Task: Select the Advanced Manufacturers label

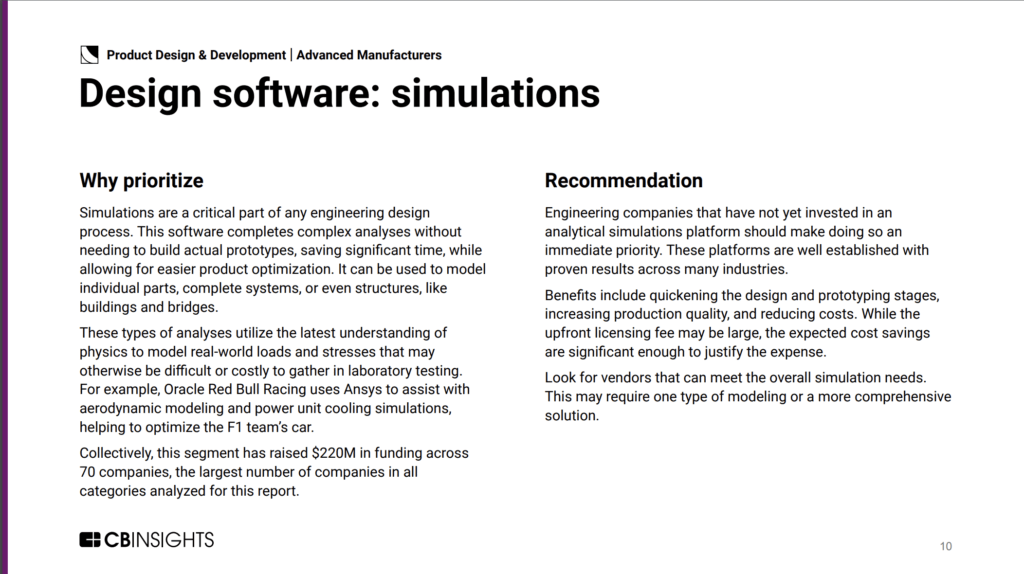Action: pos(369,55)
